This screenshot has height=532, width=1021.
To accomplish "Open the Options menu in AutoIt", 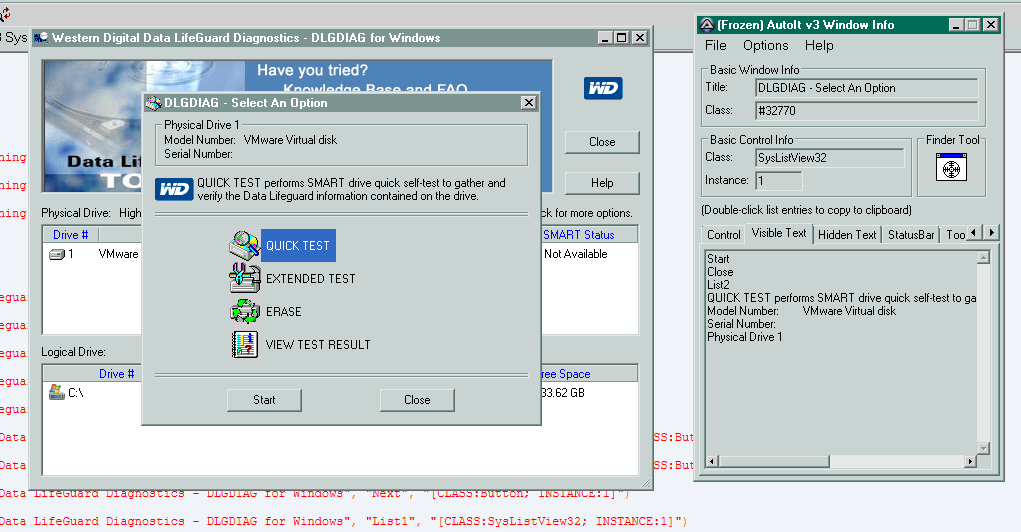I will [766, 45].
